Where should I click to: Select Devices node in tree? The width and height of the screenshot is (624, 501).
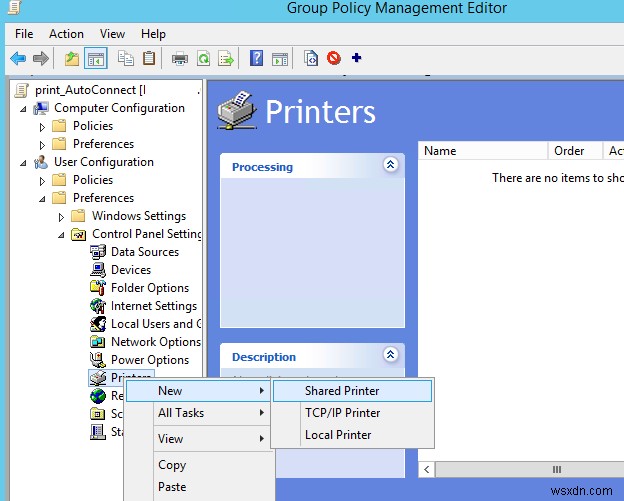131,270
